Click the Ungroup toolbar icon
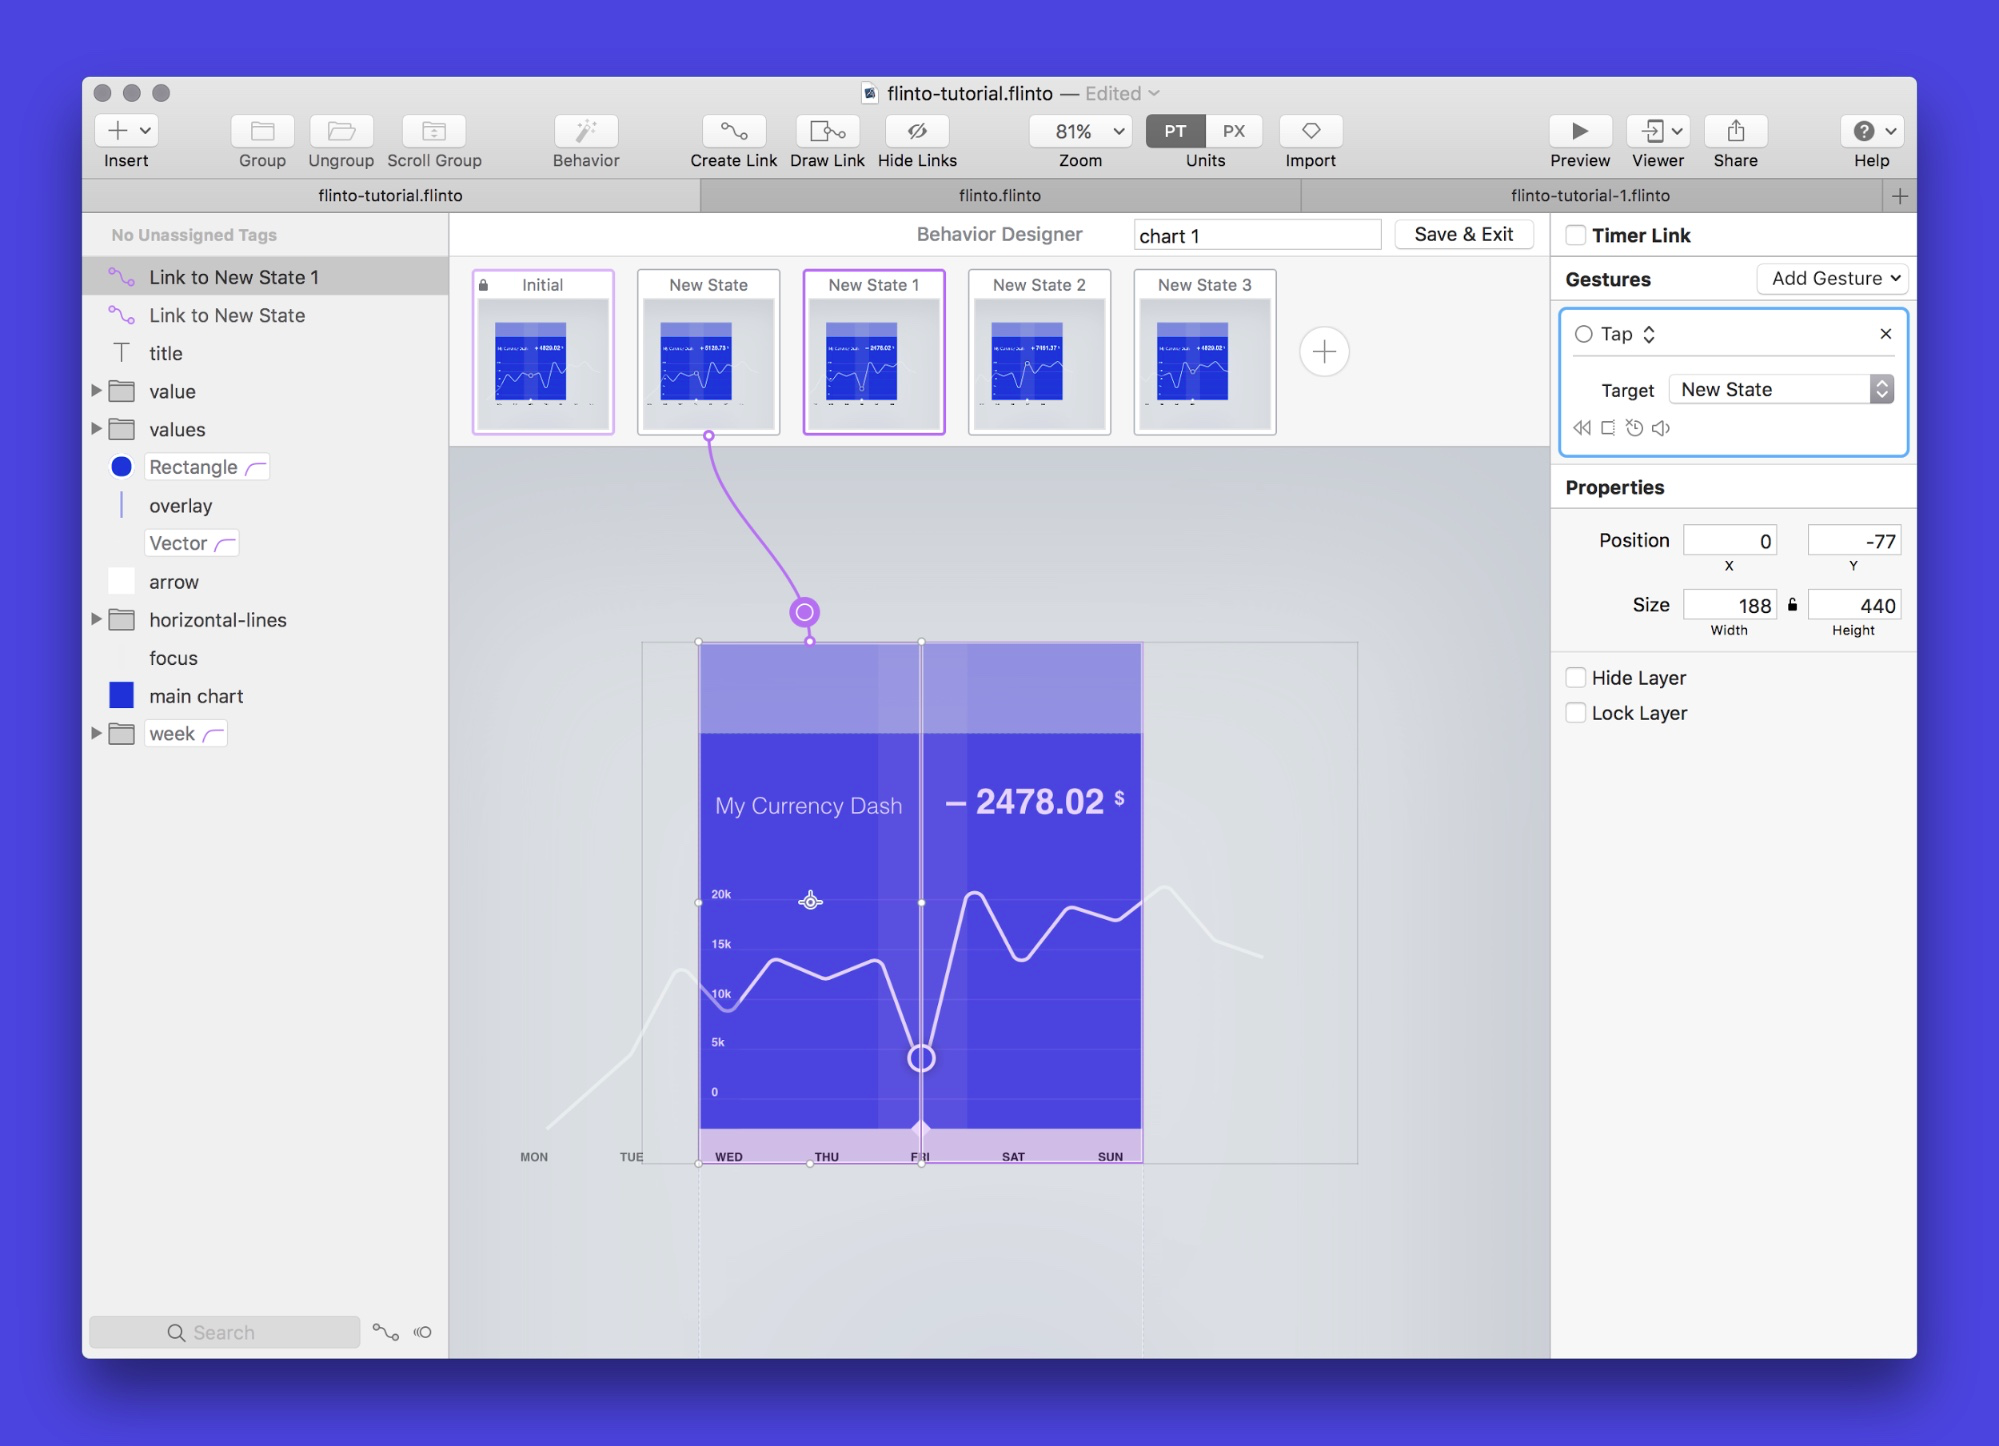1999x1446 pixels. [341, 131]
